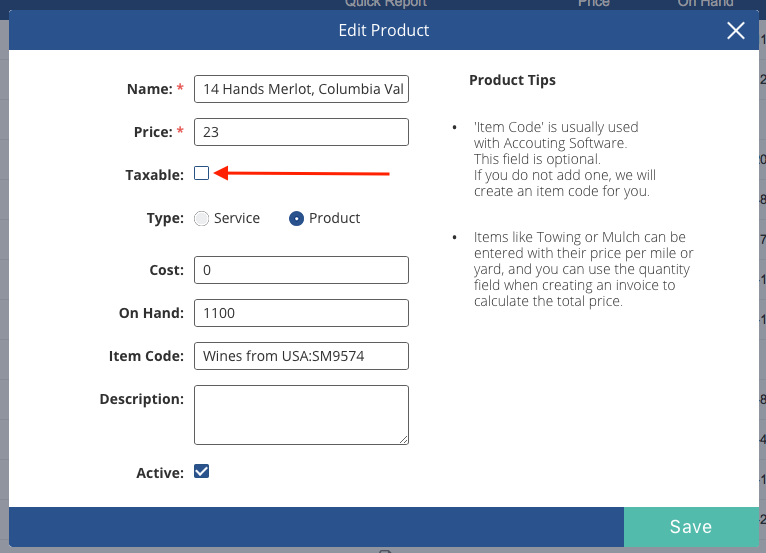Click into the Name text field
Viewport: 766px width, 553px height.
pyautogui.click(x=301, y=89)
